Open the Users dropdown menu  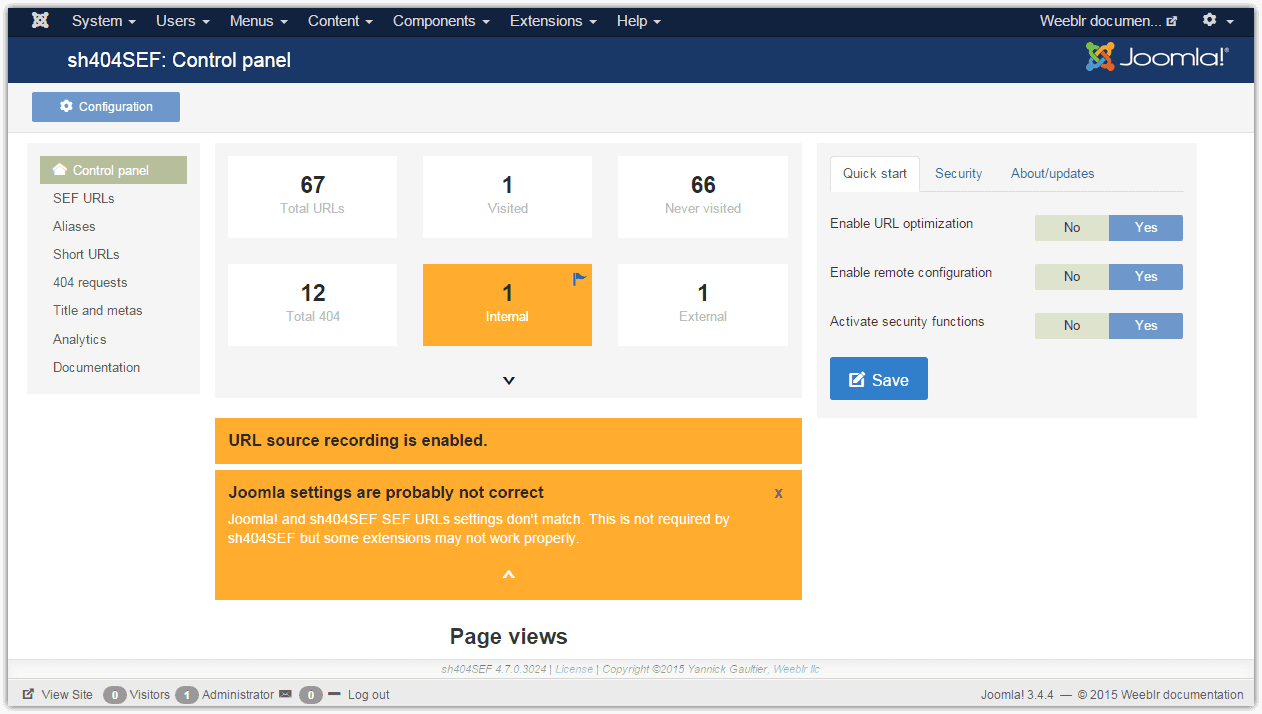183,20
